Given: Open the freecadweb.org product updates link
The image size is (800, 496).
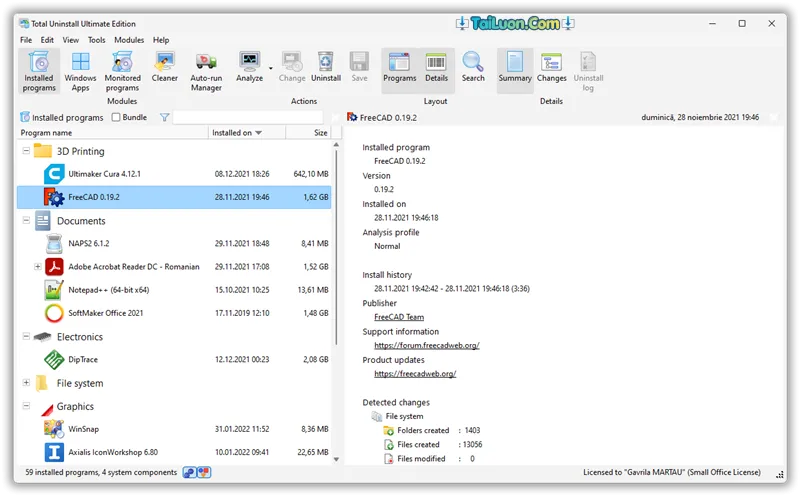Looking at the screenshot, I should pos(415,374).
